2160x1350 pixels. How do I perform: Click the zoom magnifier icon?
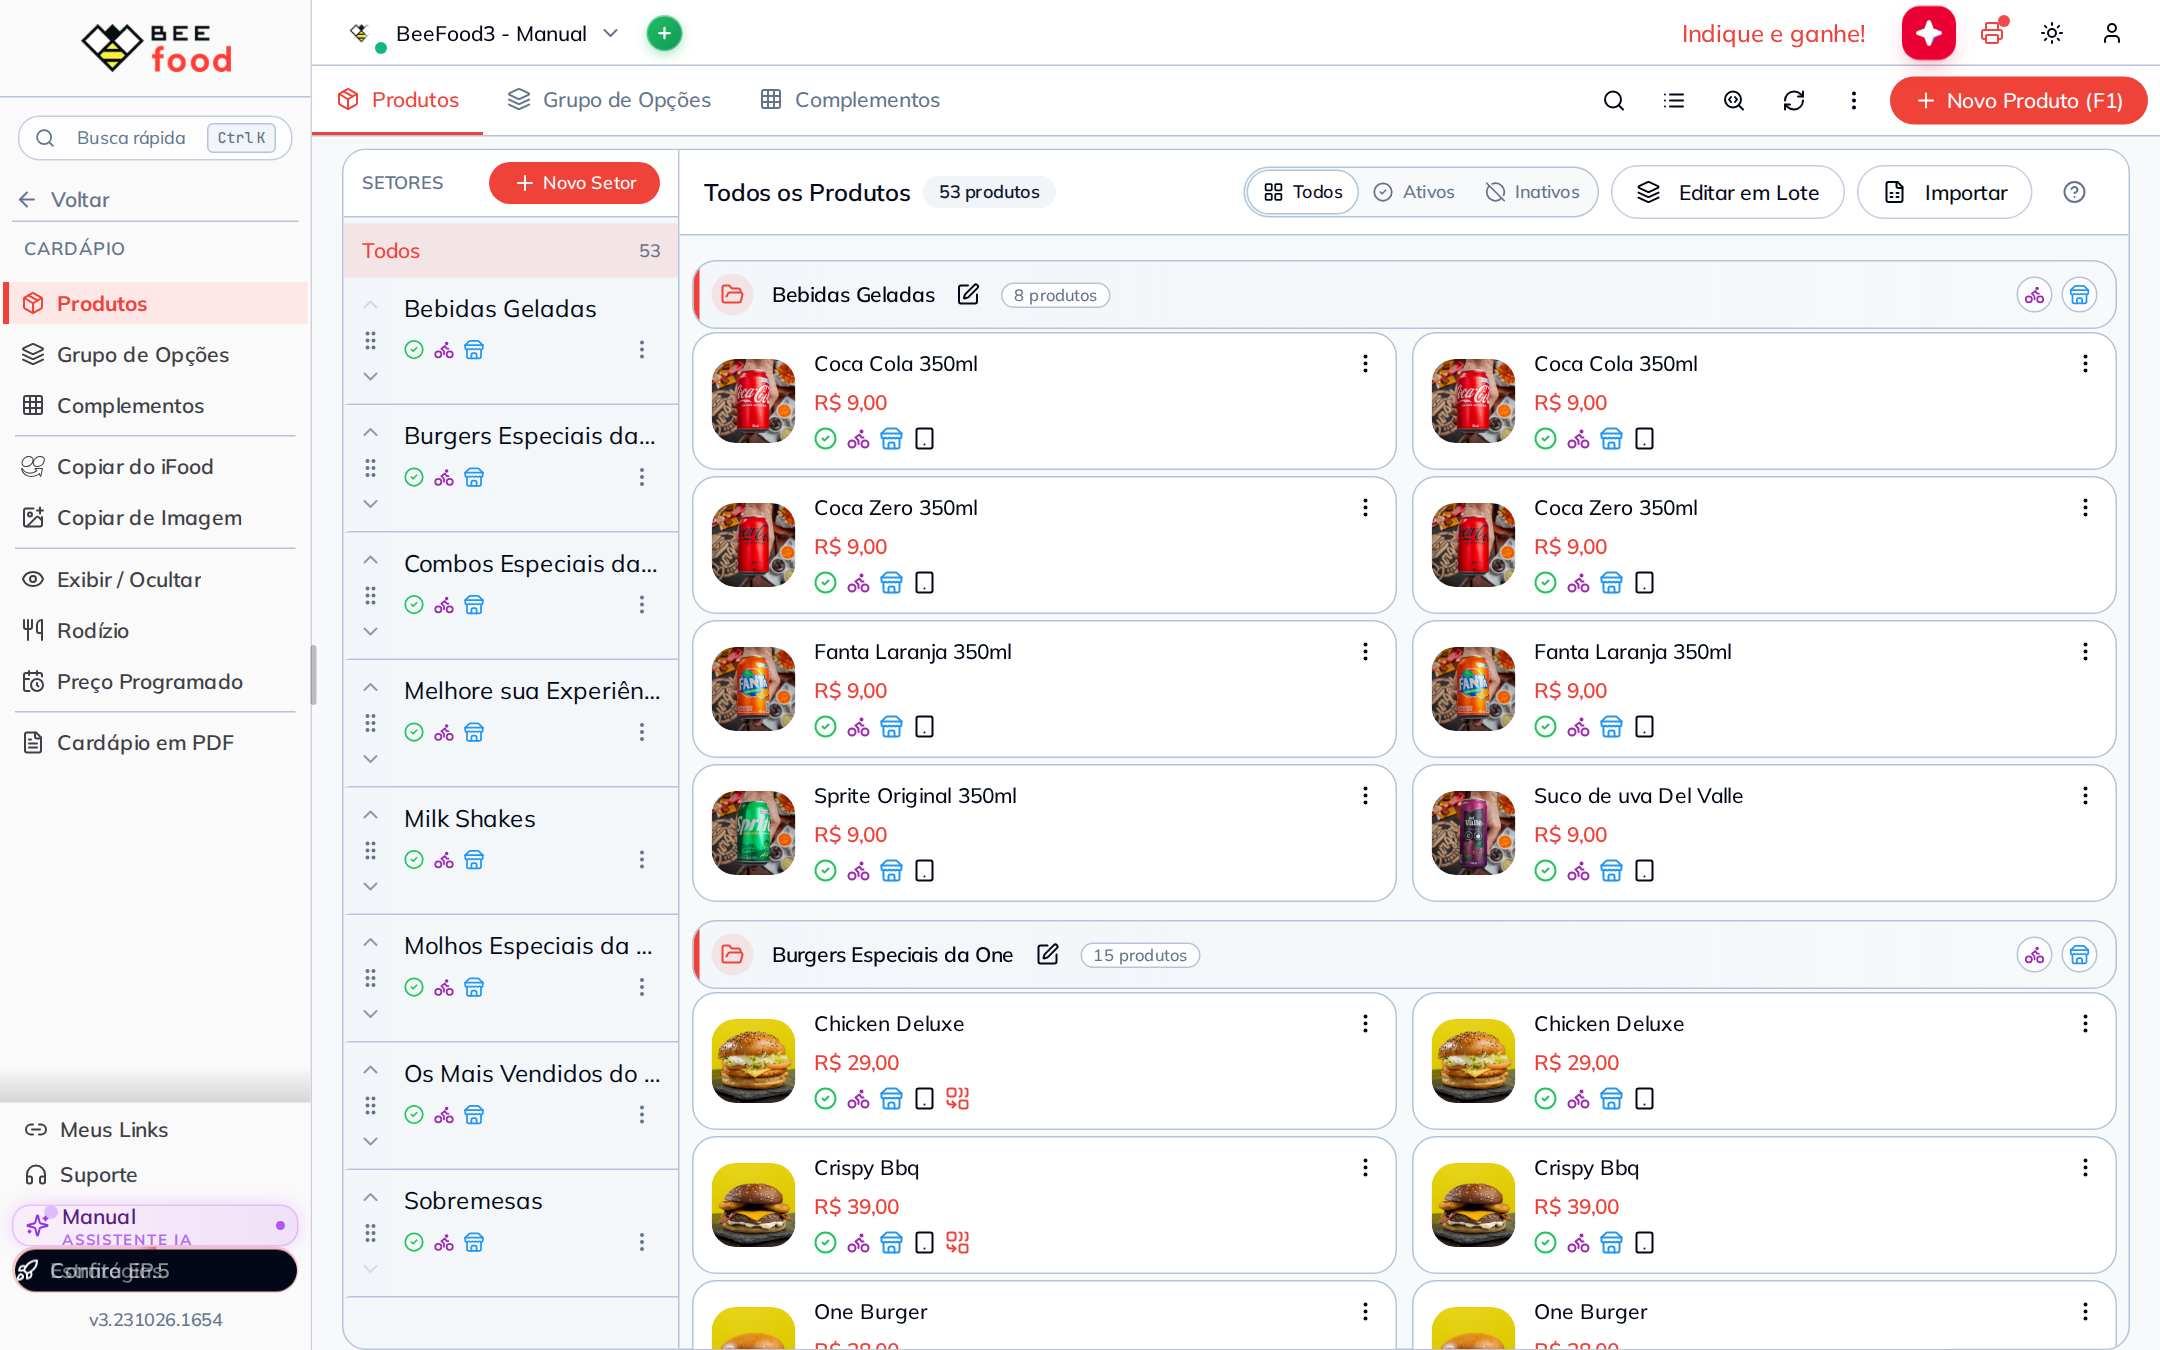[1734, 100]
